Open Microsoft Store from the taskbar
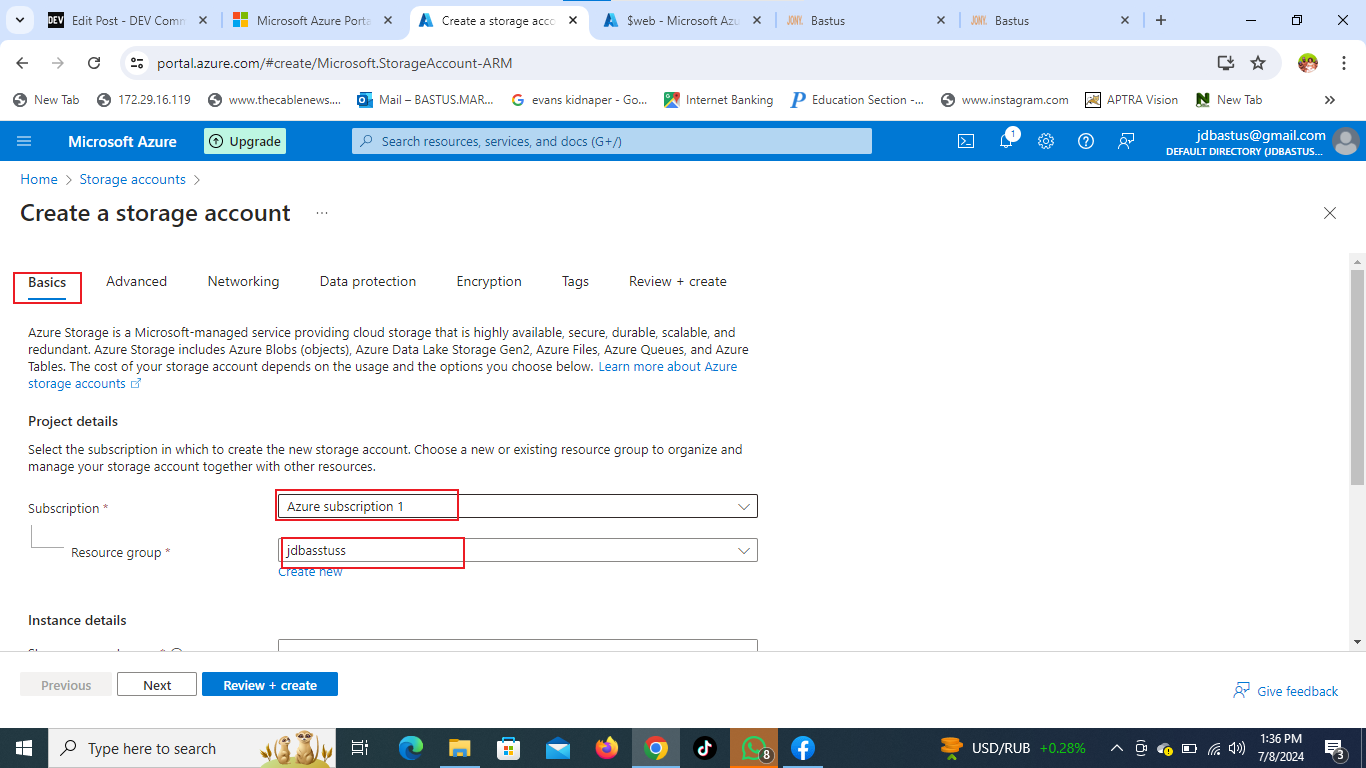 [x=508, y=748]
